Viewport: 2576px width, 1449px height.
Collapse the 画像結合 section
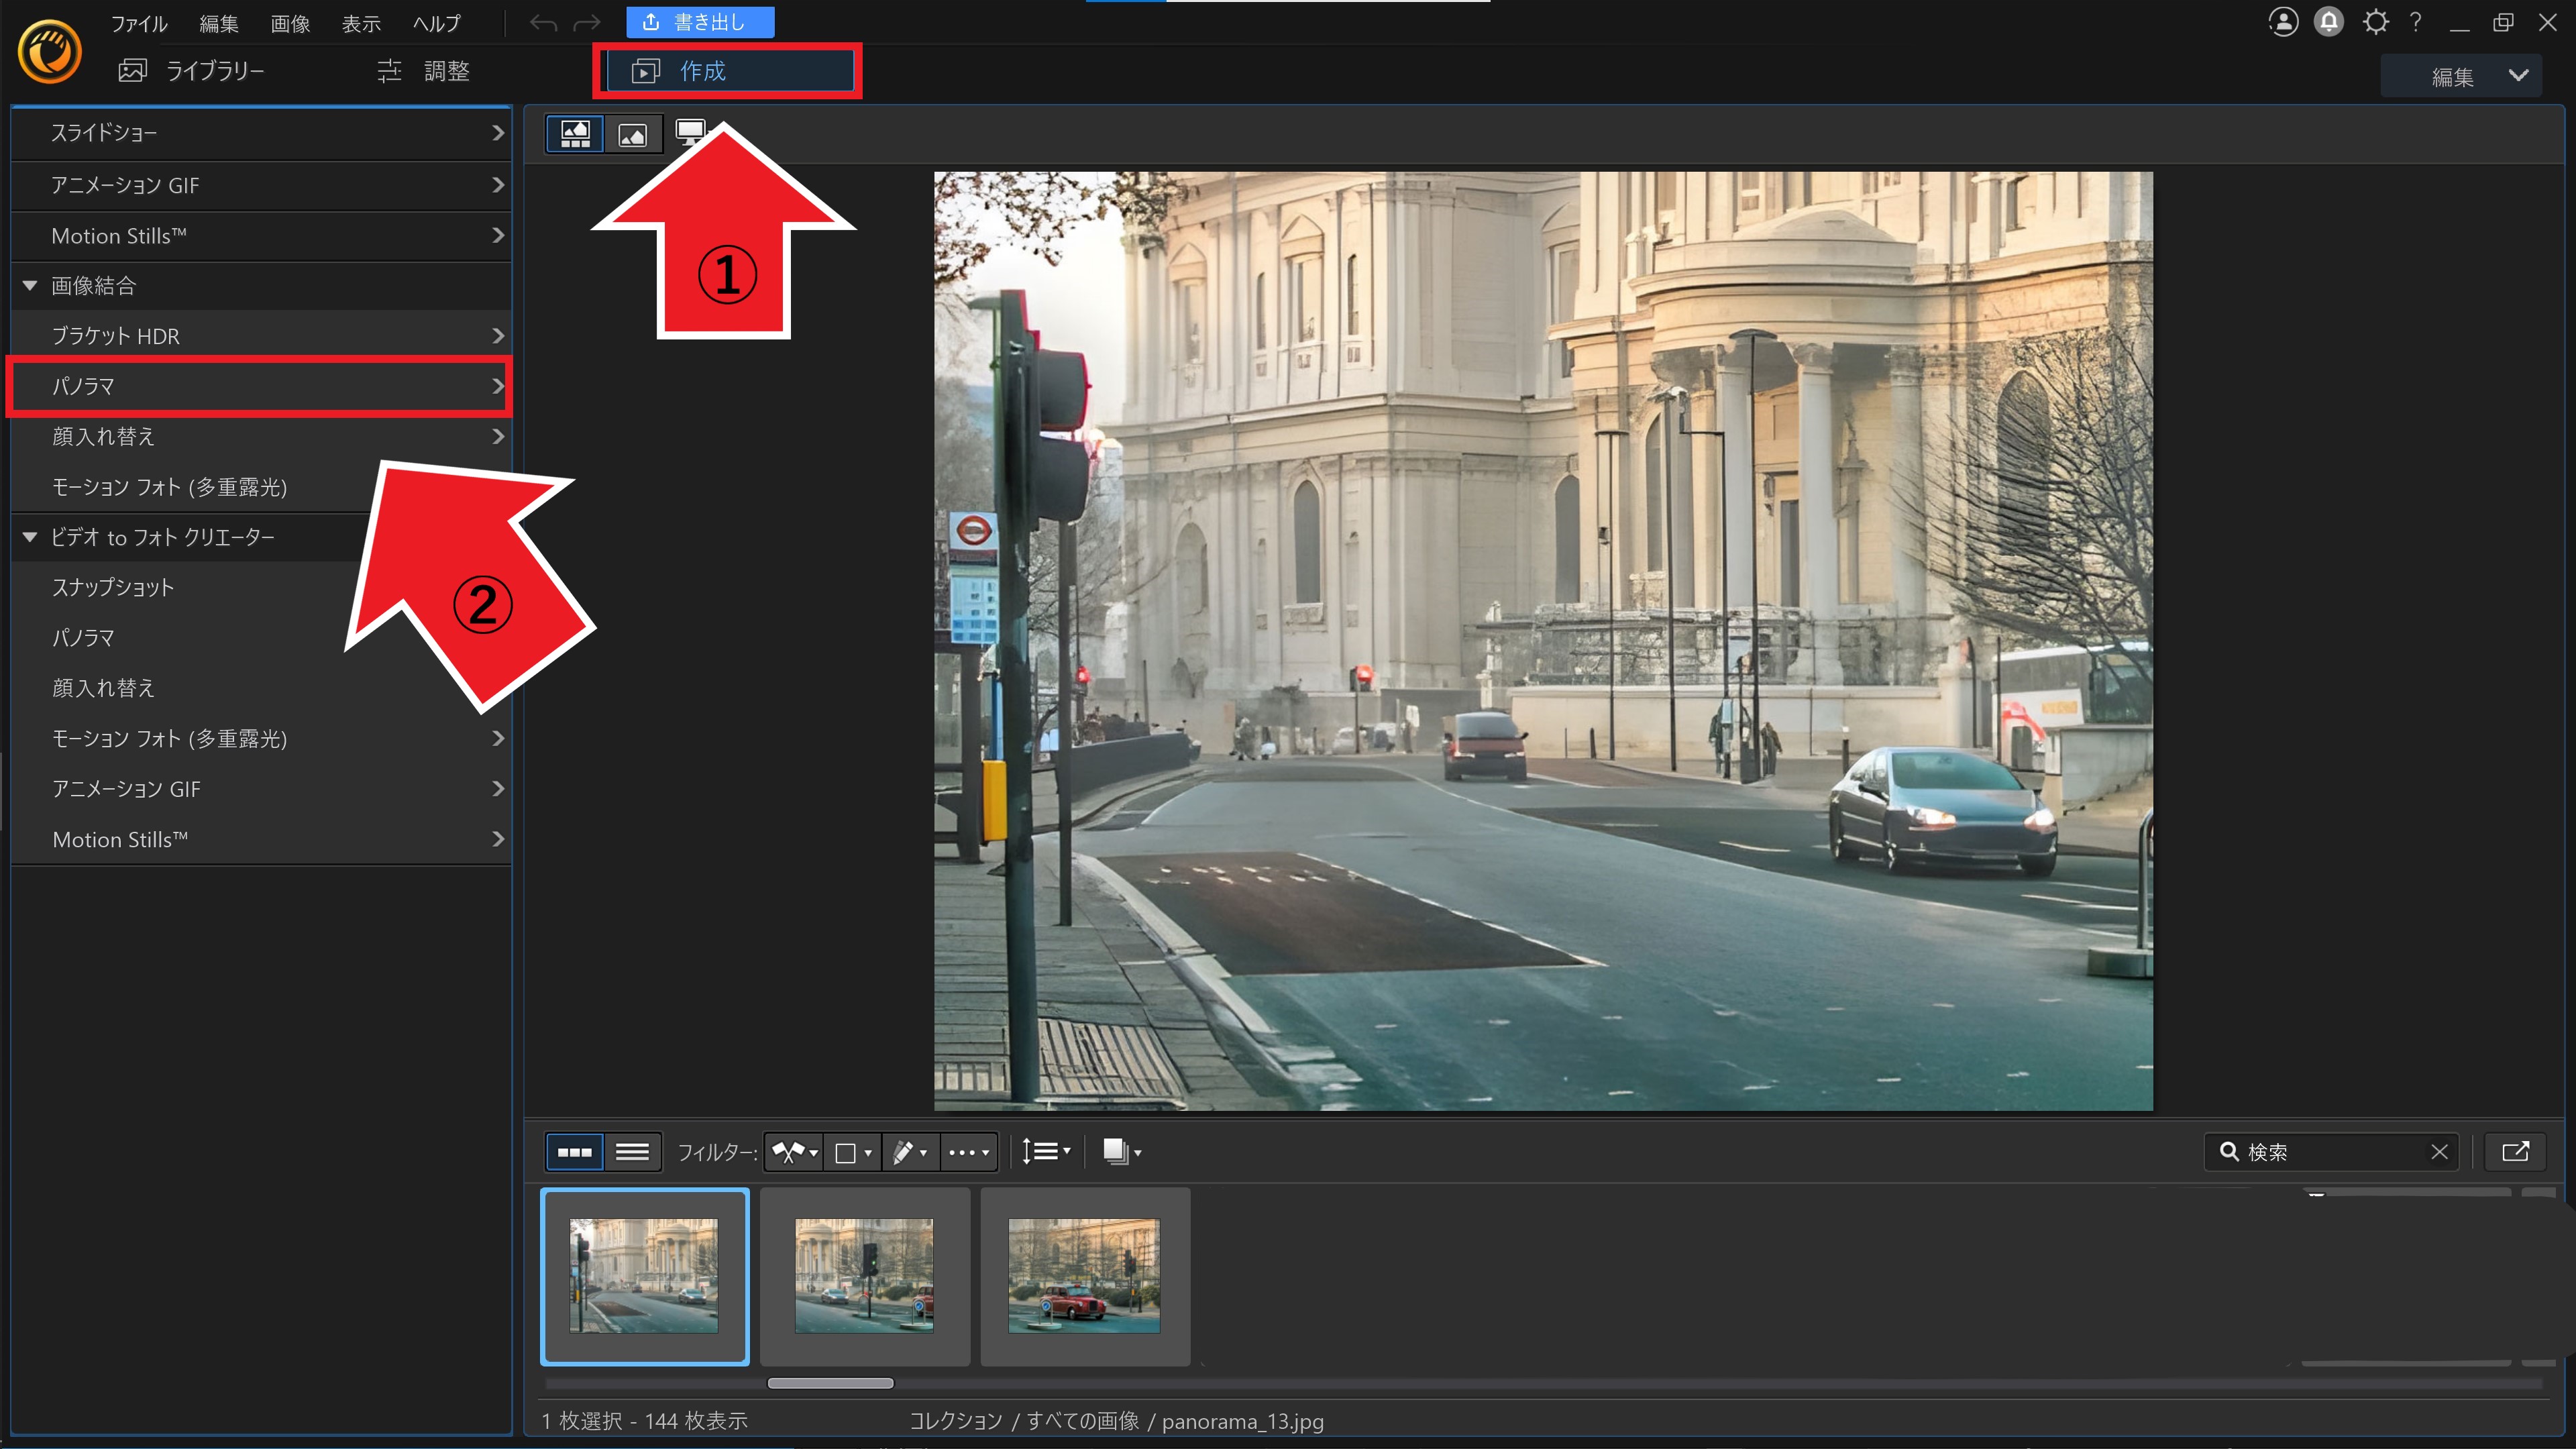pyautogui.click(x=30, y=286)
